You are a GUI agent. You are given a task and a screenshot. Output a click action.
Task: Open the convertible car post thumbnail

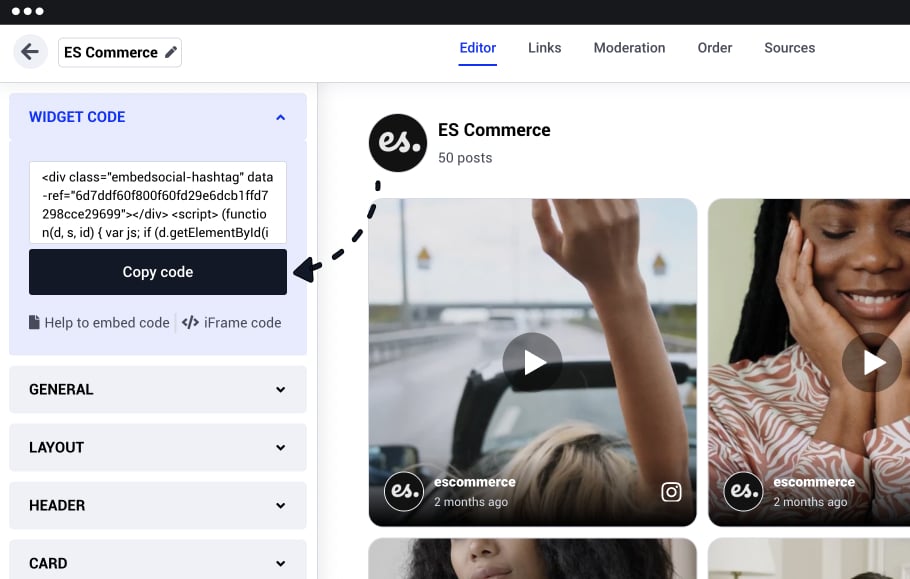click(532, 363)
